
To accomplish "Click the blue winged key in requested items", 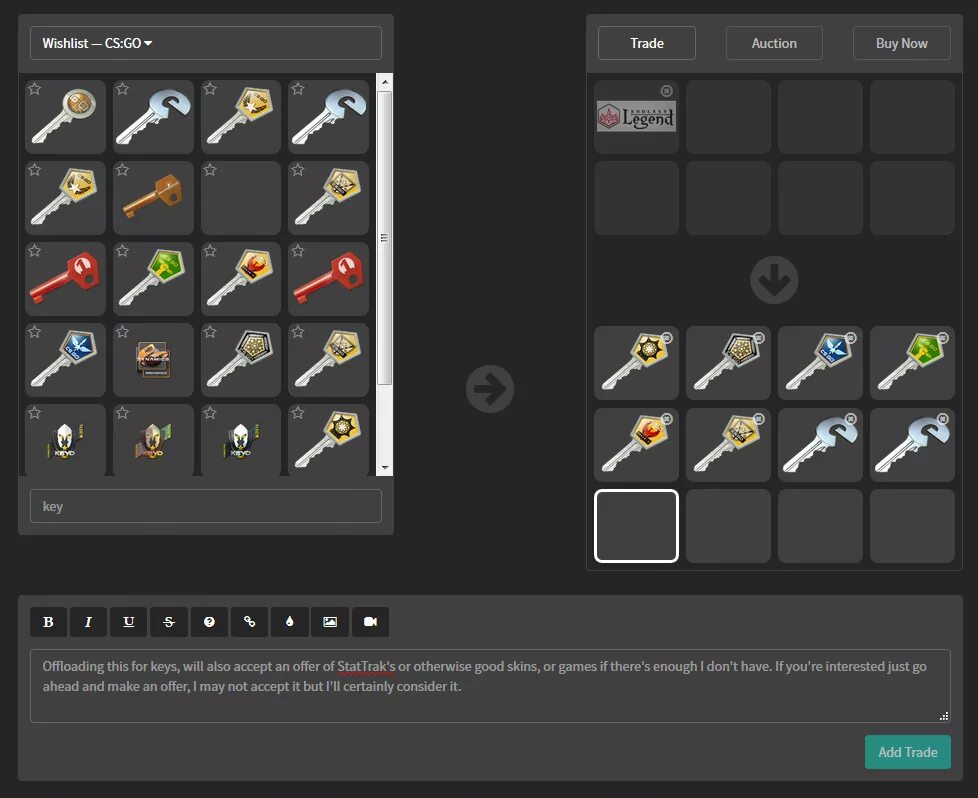I will pos(820,363).
